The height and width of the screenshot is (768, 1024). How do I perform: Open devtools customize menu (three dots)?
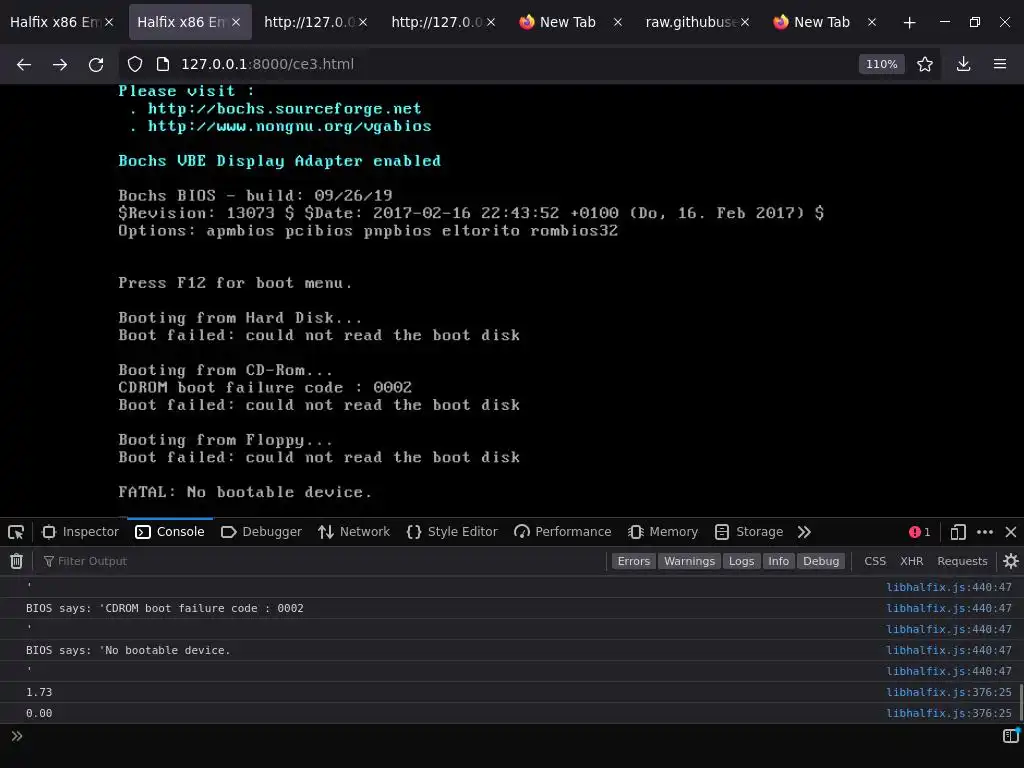point(985,532)
